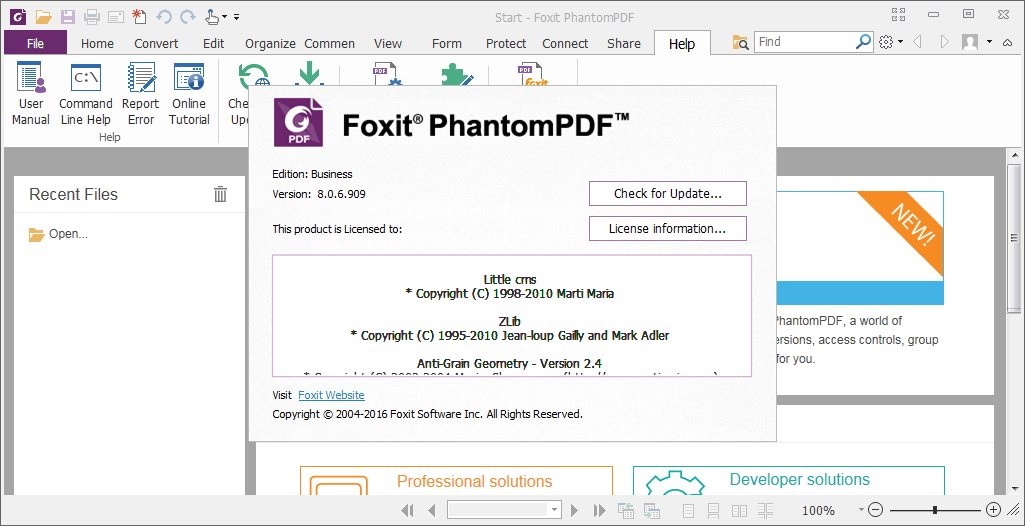Click the Undo arrow
Image resolution: width=1025 pixels, height=526 pixels.
click(x=163, y=16)
